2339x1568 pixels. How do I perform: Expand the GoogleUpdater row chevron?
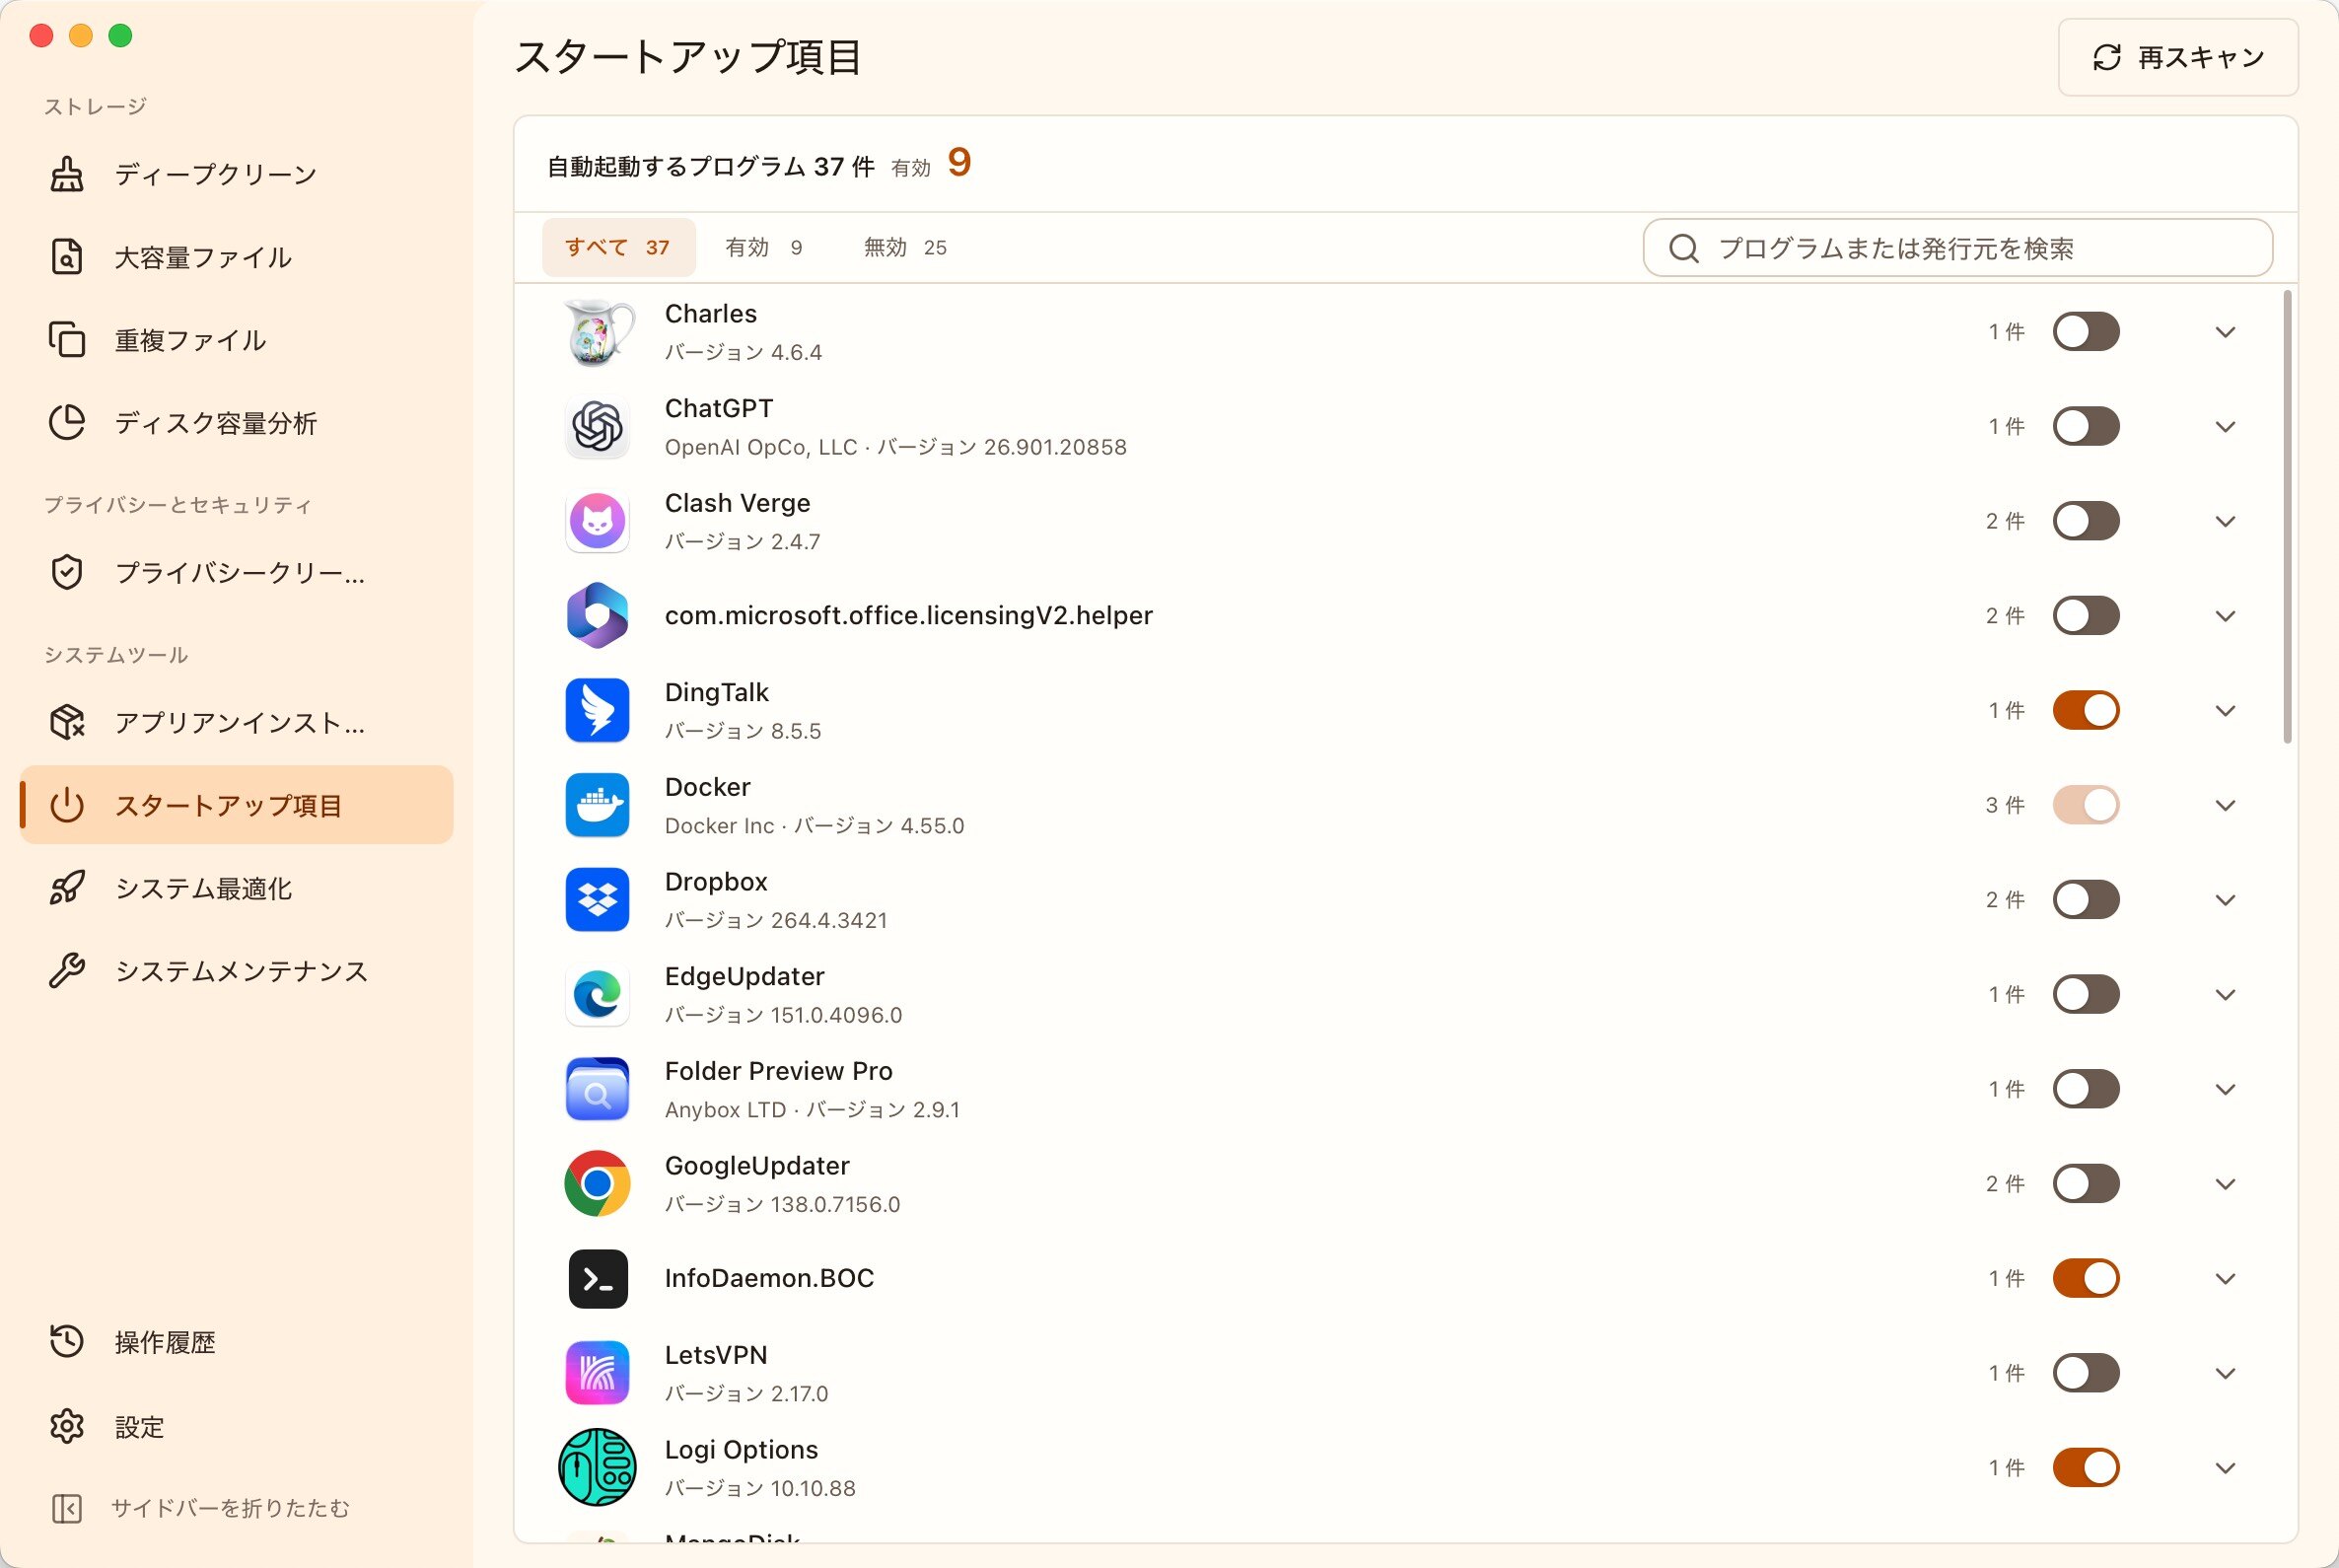point(2225,1185)
